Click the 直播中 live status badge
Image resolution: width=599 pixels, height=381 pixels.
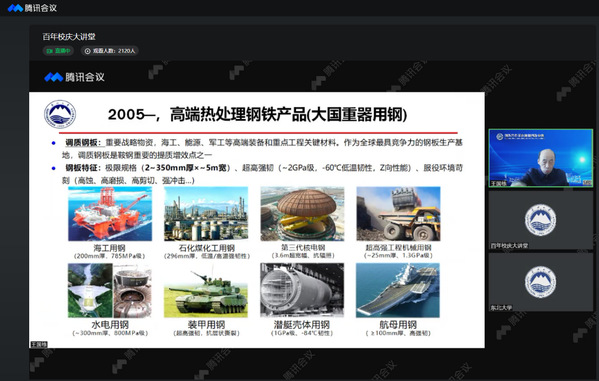tap(58, 51)
